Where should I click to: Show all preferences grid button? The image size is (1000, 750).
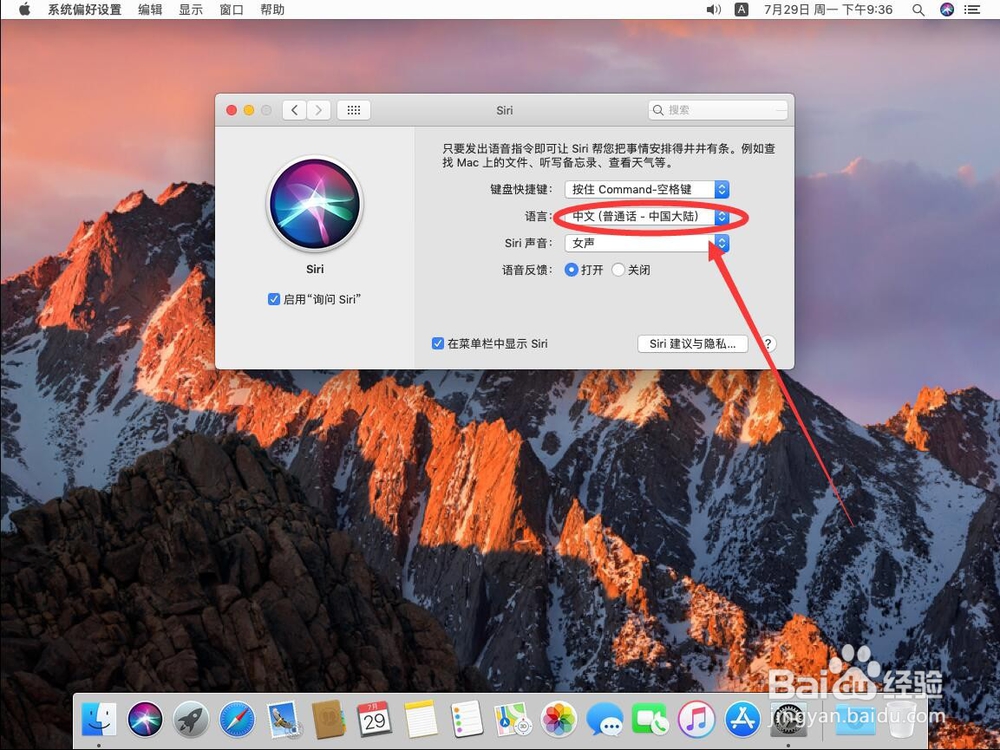coord(354,110)
